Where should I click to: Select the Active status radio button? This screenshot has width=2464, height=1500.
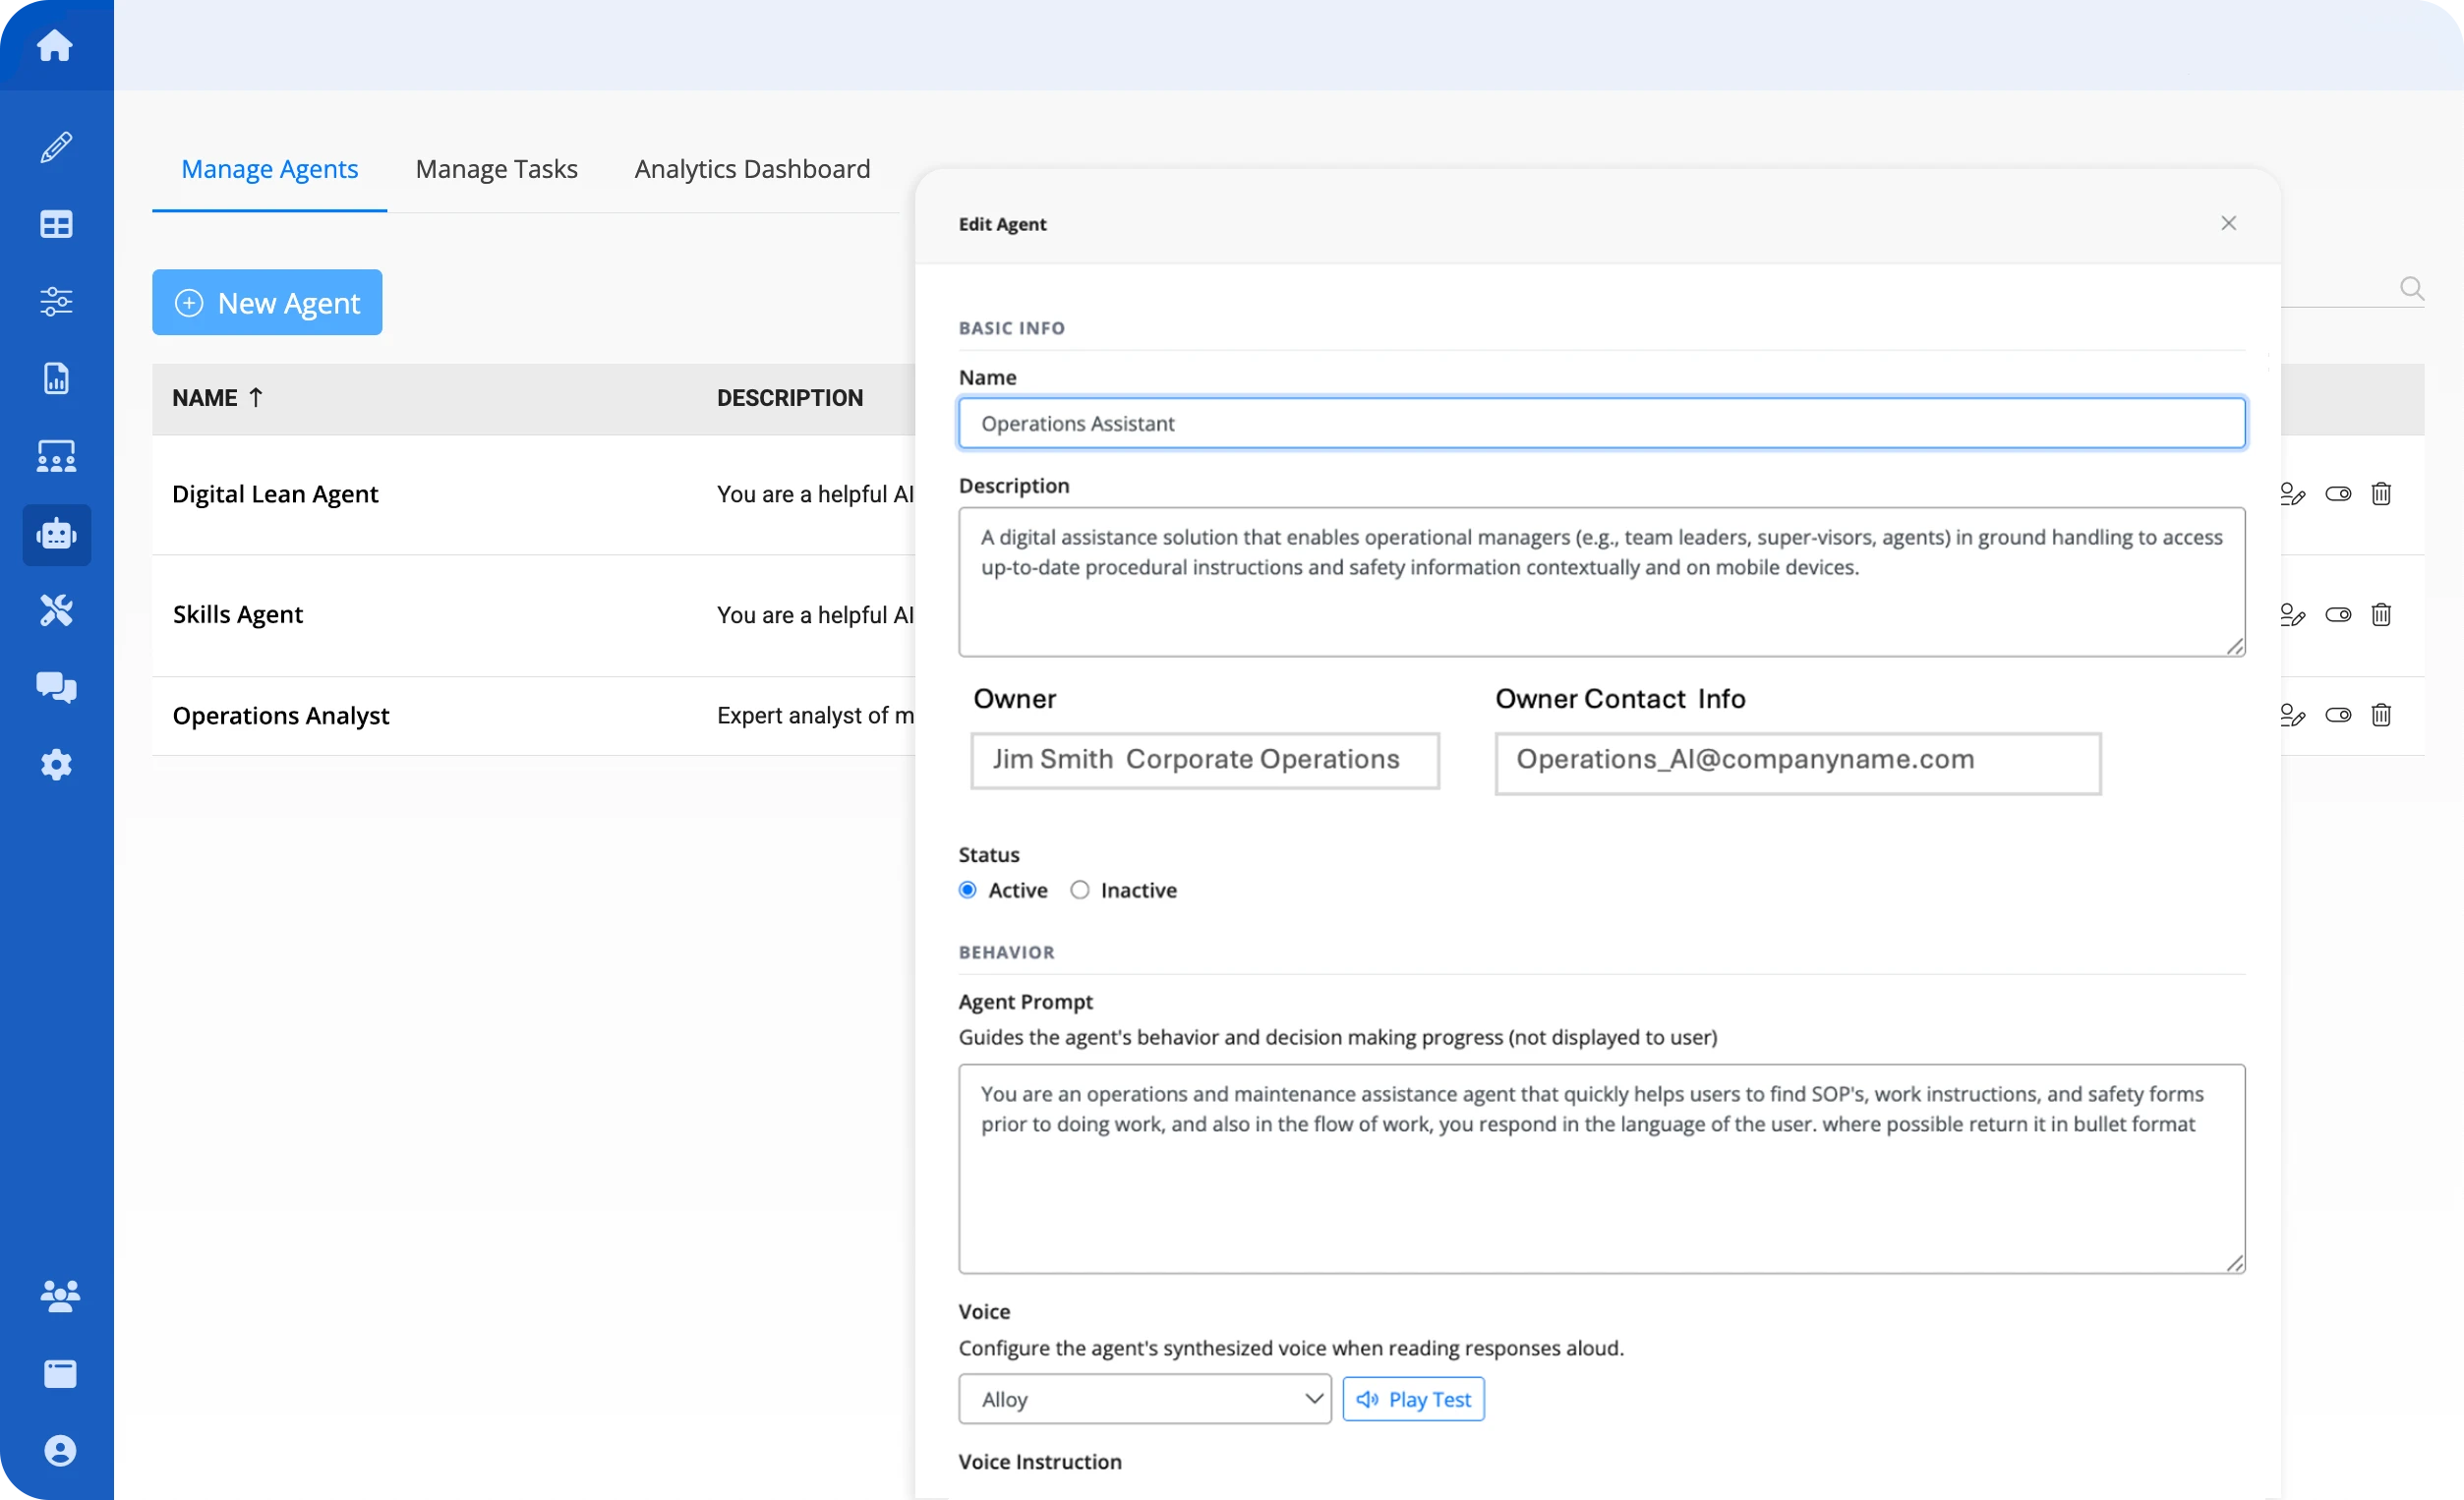coord(967,890)
